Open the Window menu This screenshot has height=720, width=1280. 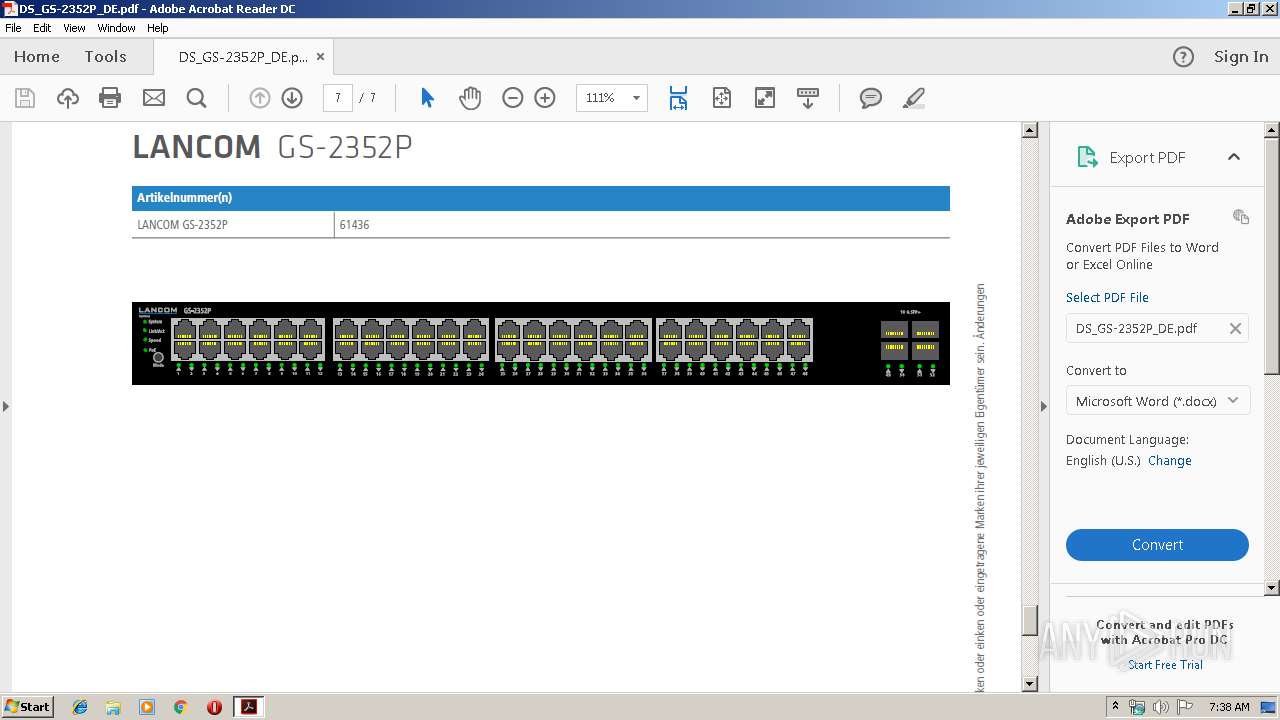(x=116, y=28)
